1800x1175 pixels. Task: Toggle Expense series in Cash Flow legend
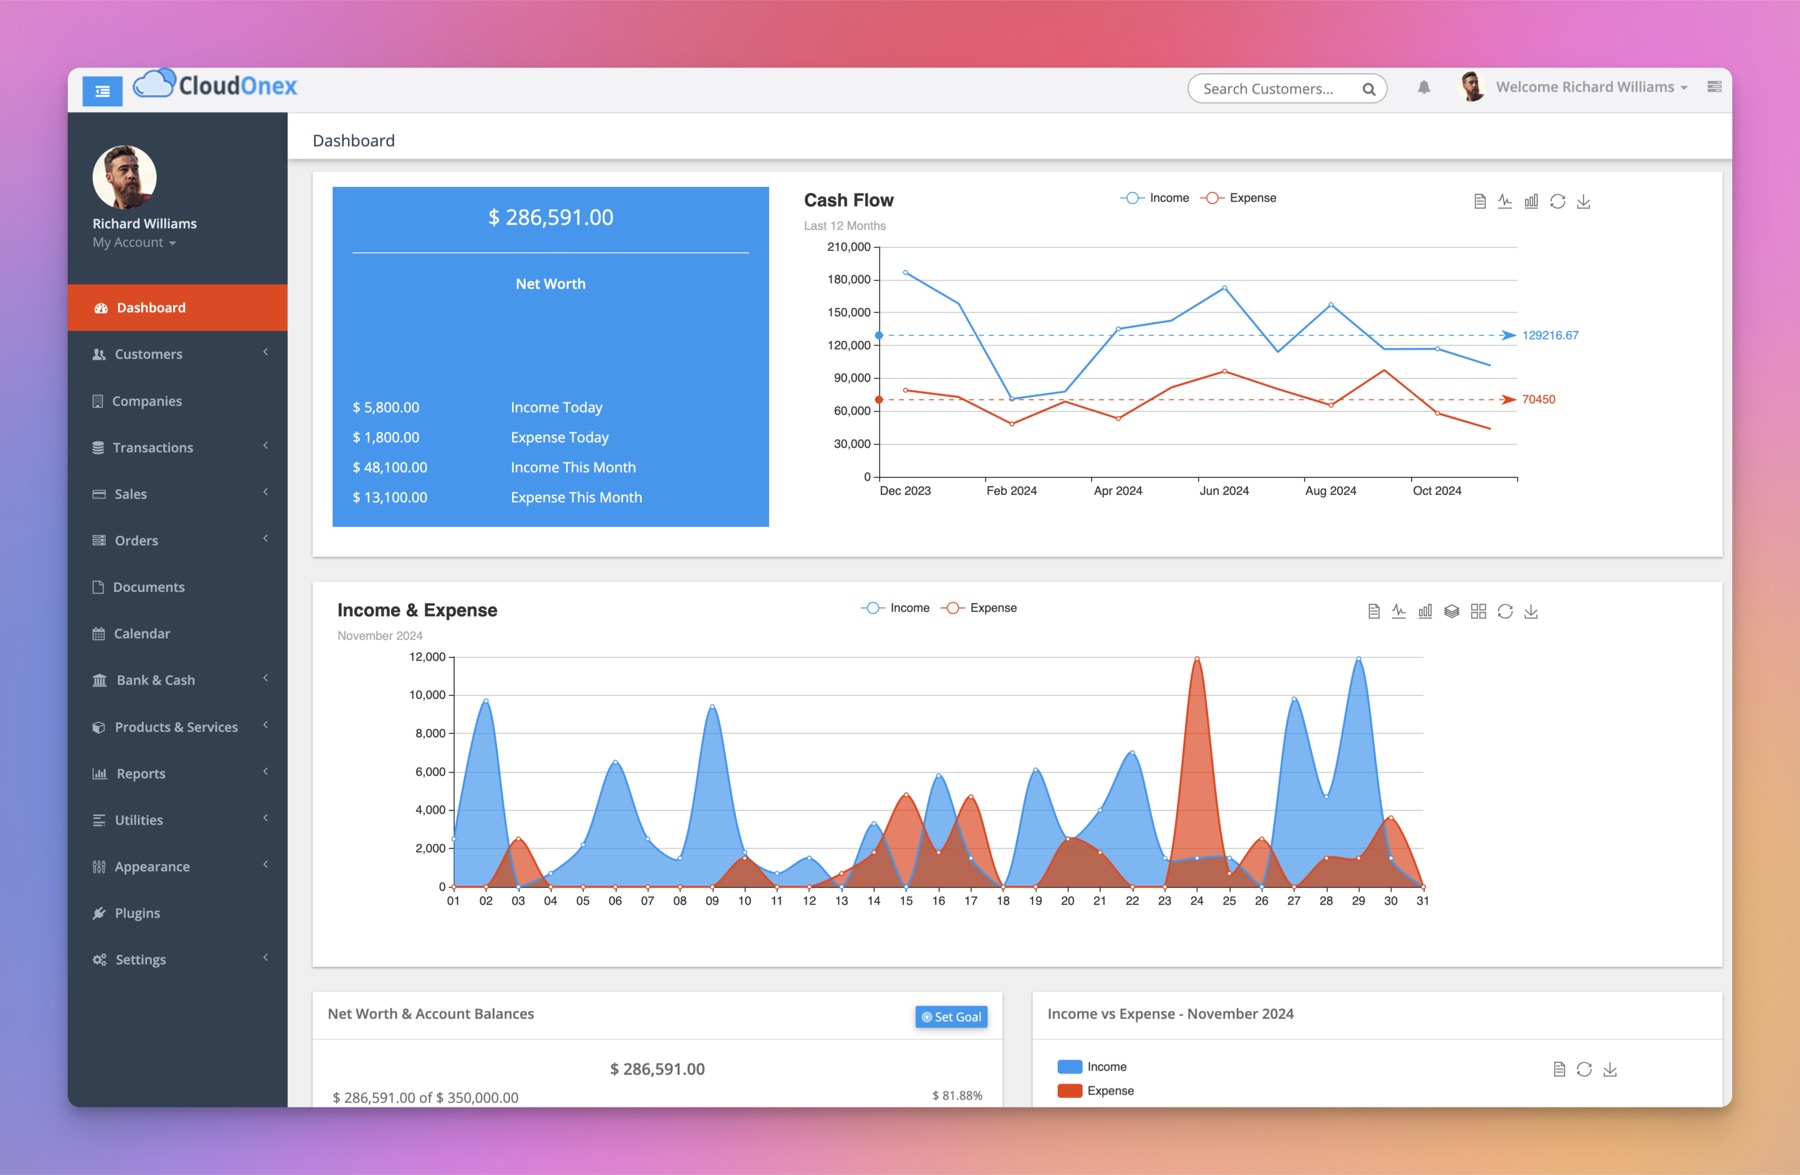coord(1238,198)
